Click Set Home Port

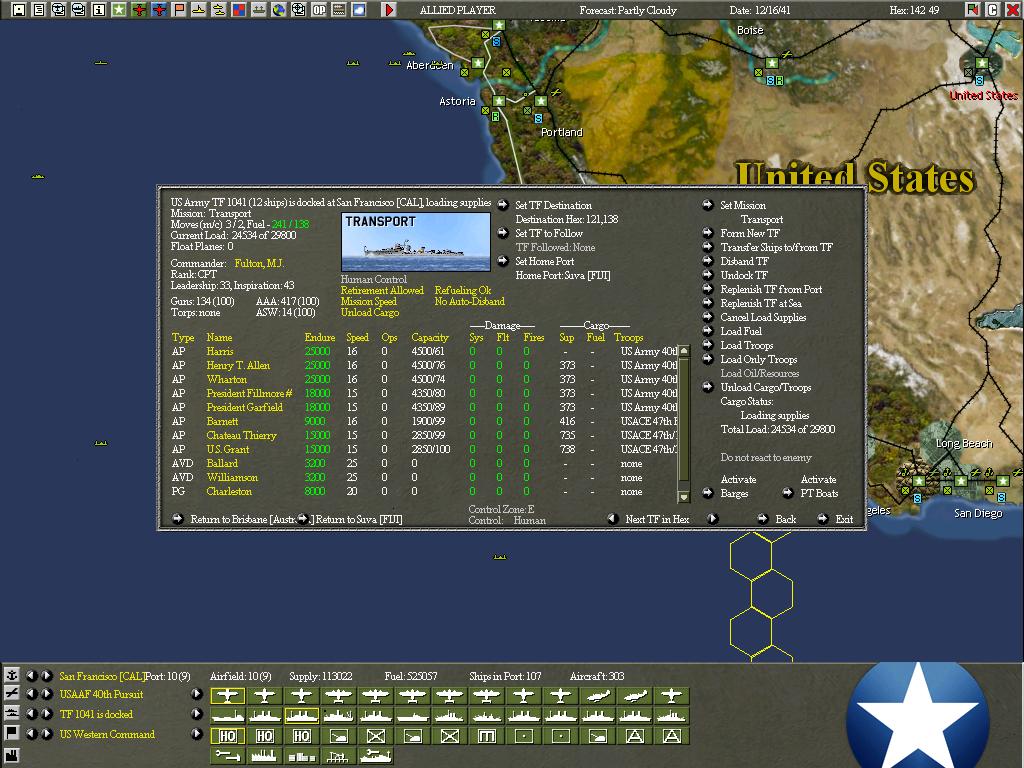pos(545,261)
